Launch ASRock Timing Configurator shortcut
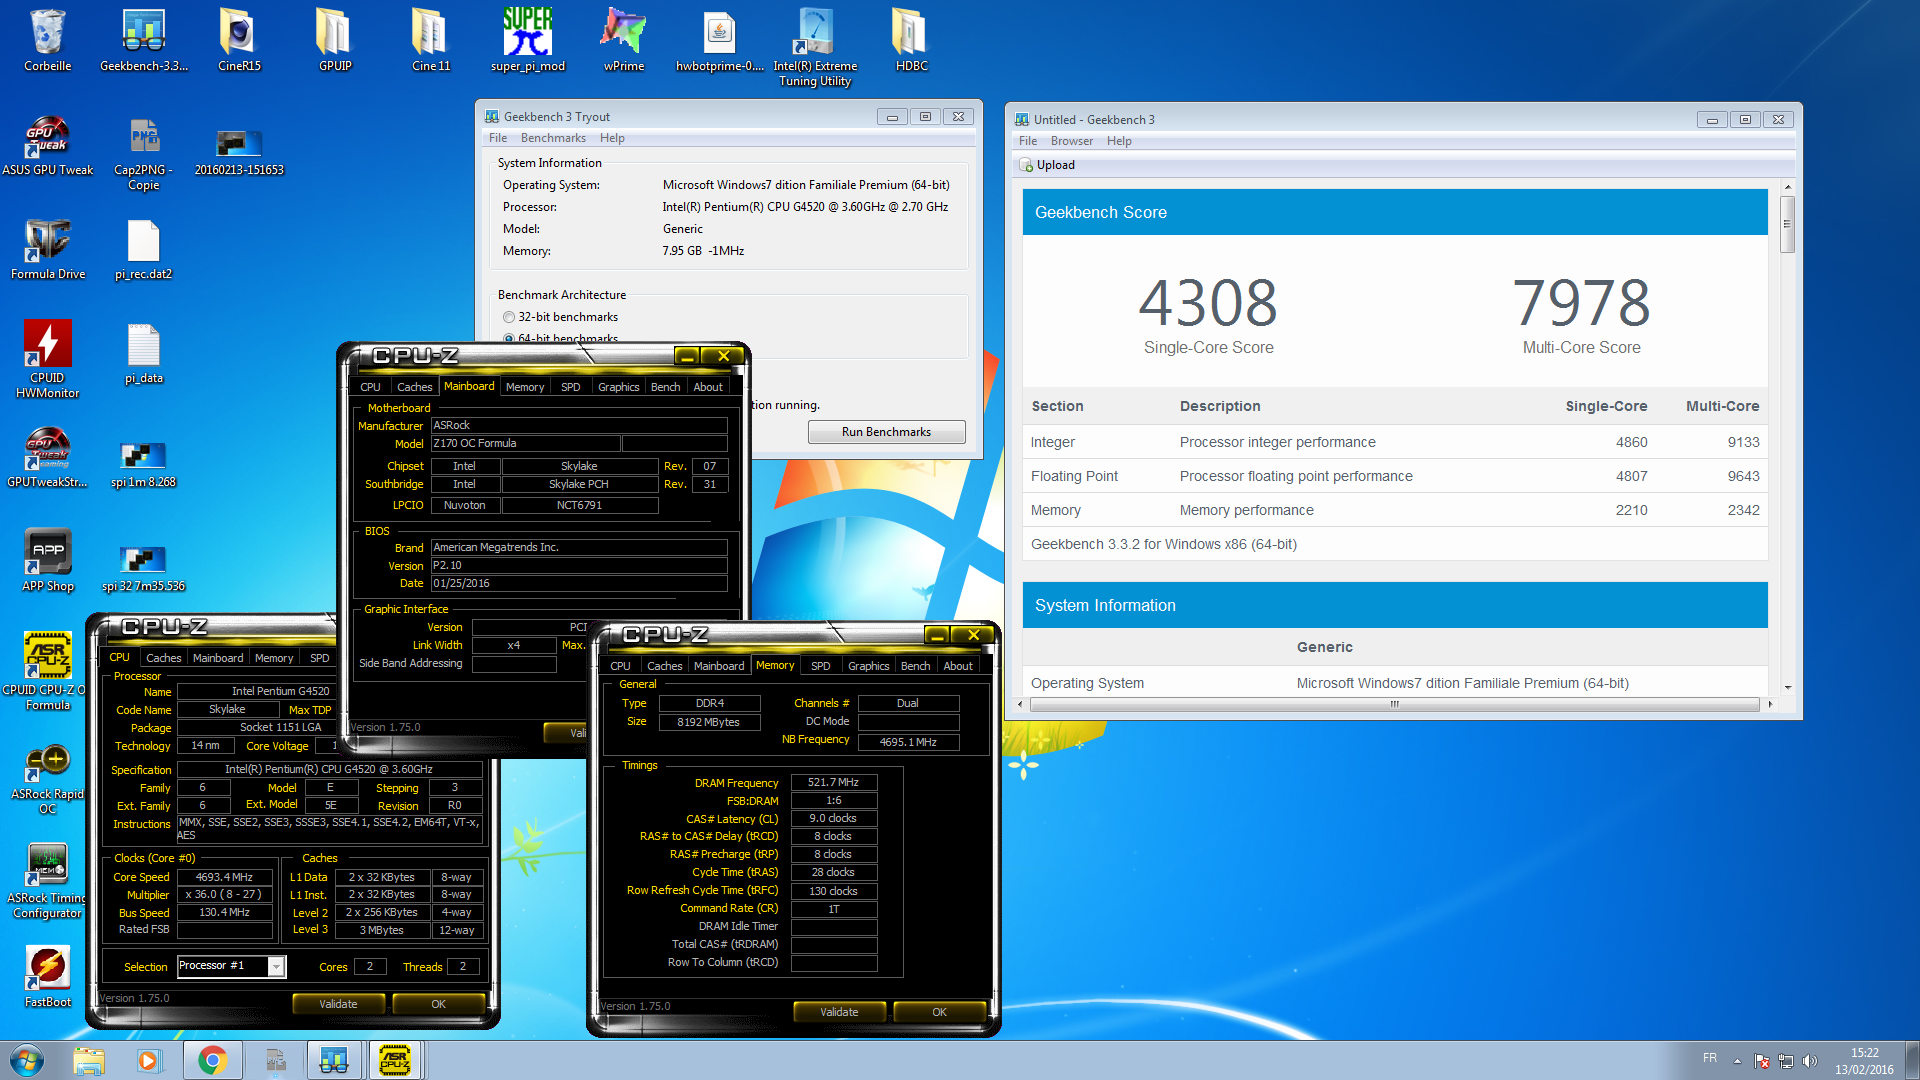The width and height of the screenshot is (1920, 1080). tap(47, 882)
